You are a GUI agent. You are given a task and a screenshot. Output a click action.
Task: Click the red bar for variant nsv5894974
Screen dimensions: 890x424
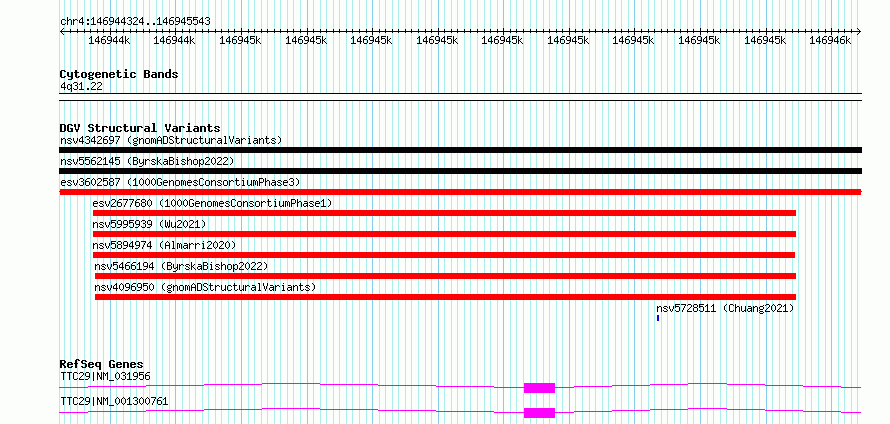[444, 255]
